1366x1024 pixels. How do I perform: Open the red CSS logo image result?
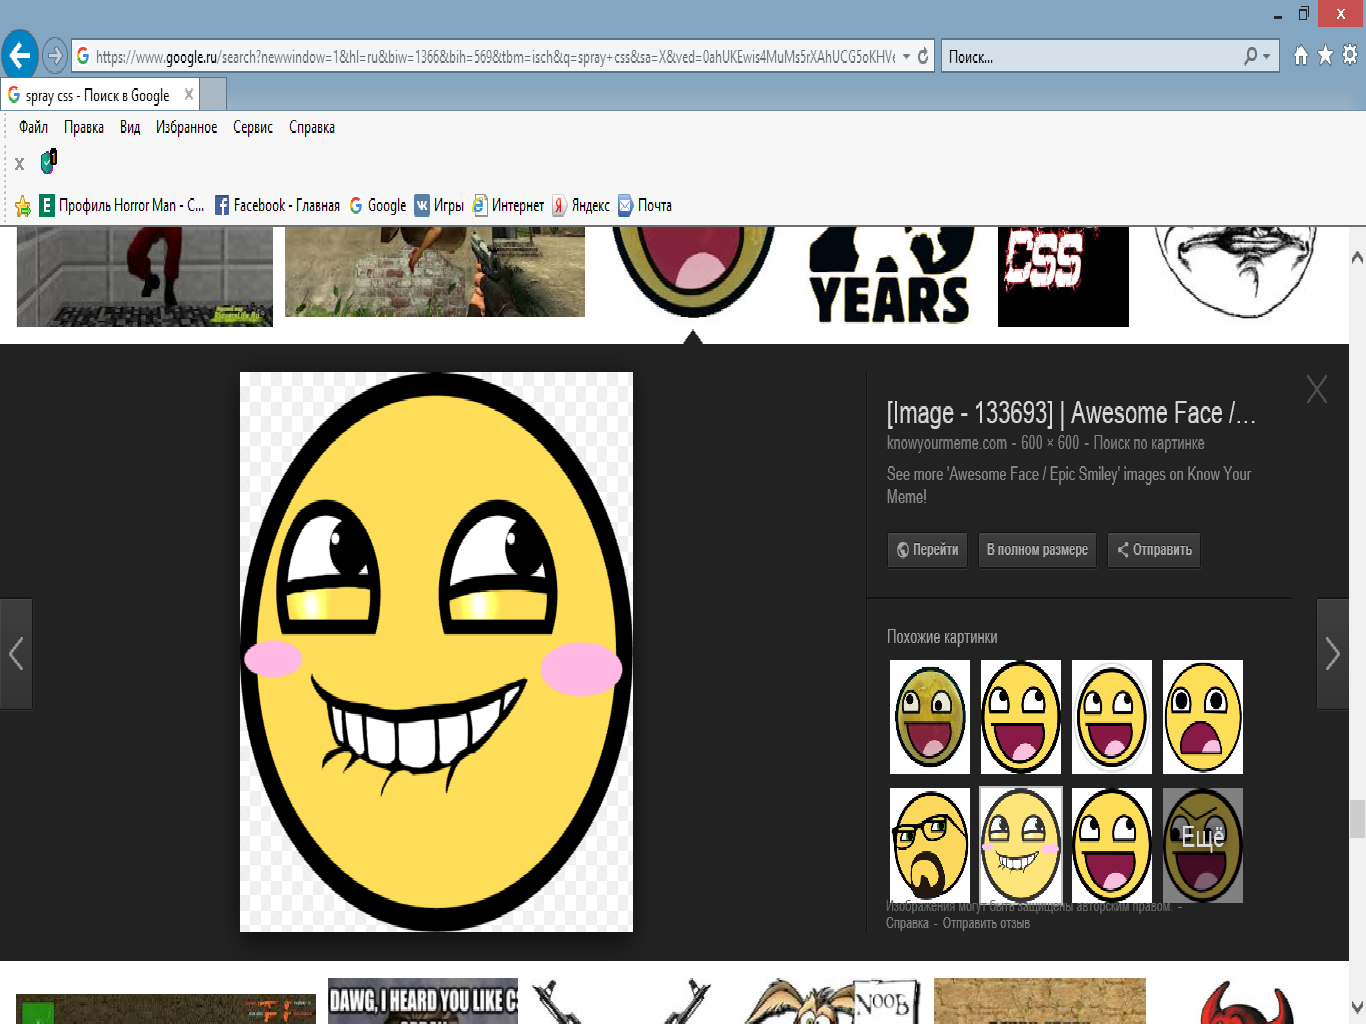1063,276
